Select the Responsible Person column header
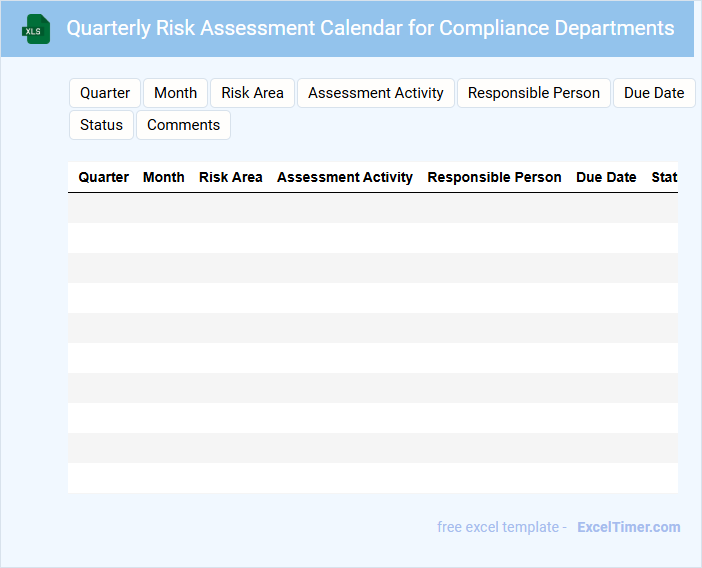The image size is (702, 568). coord(494,177)
